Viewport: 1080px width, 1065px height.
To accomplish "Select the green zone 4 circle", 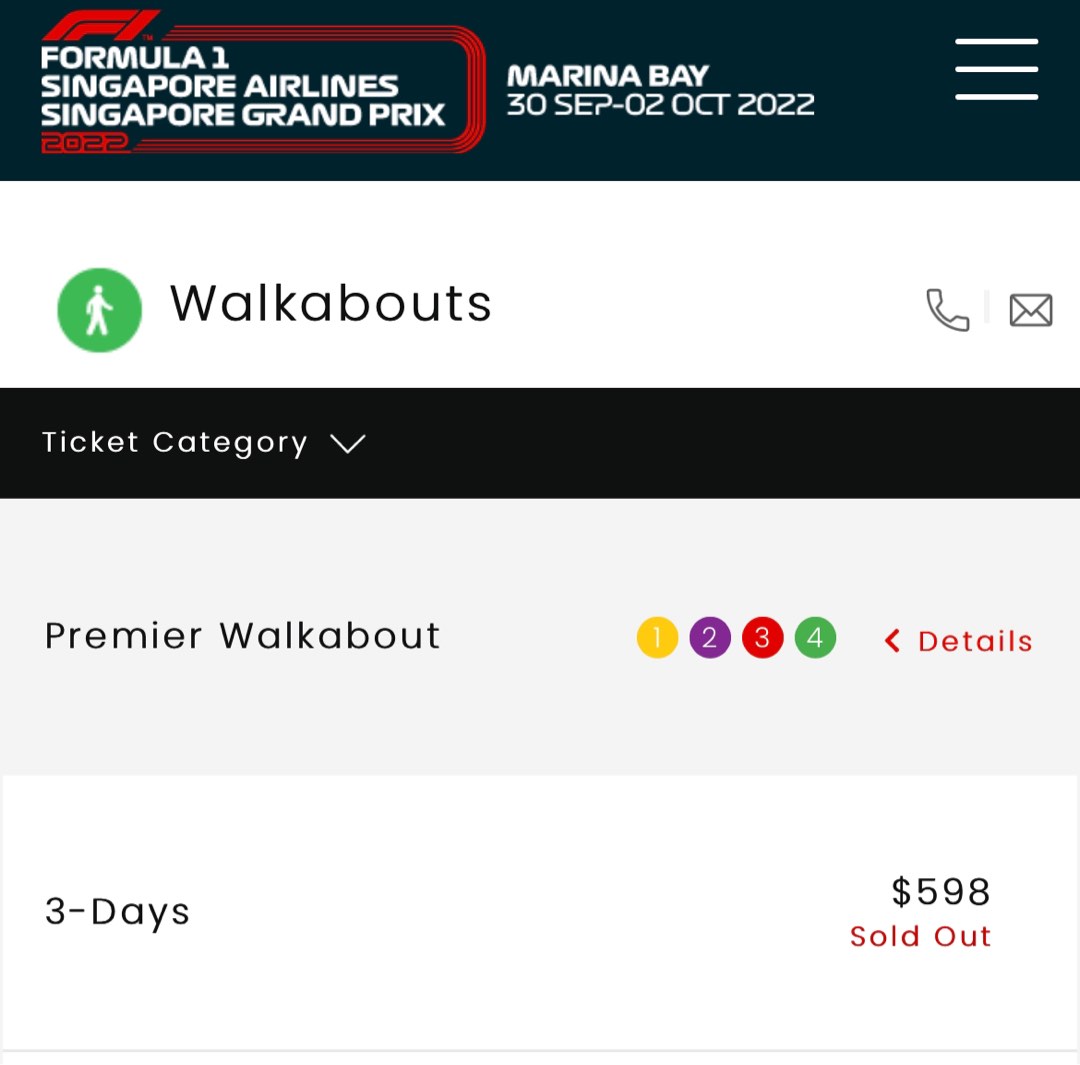I will (x=815, y=637).
